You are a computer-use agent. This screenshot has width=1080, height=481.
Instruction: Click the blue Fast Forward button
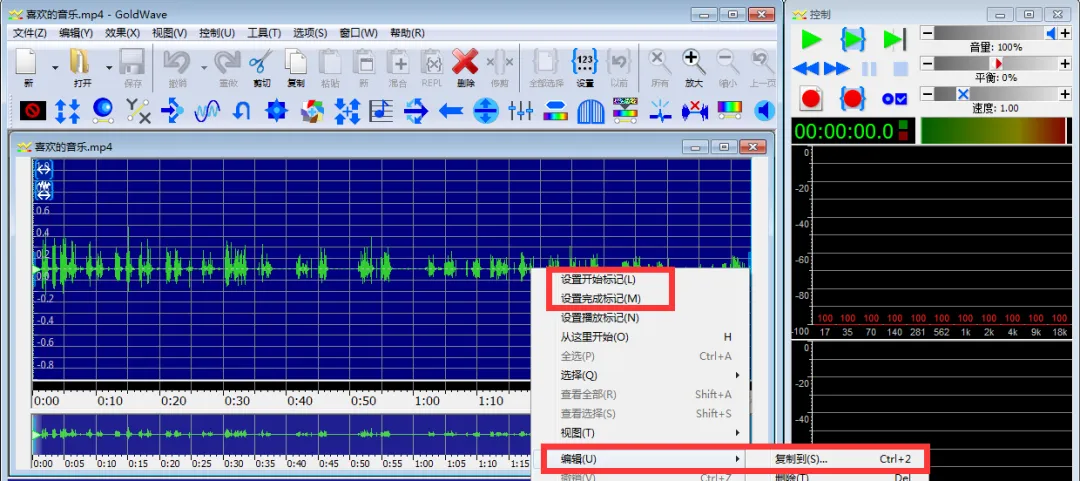click(x=836, y=68)
